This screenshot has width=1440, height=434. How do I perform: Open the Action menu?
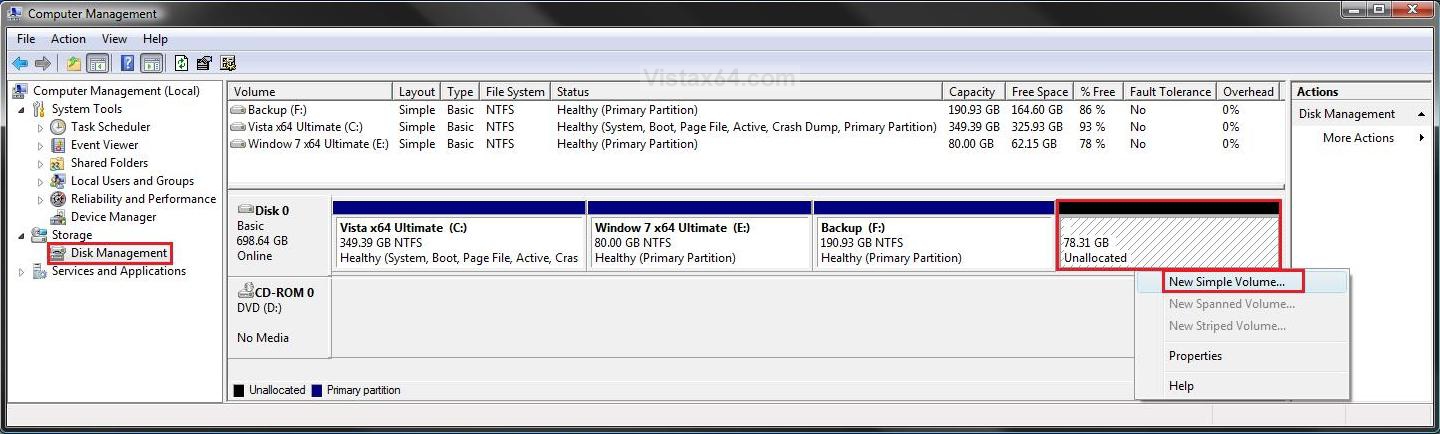coord(68,39)
